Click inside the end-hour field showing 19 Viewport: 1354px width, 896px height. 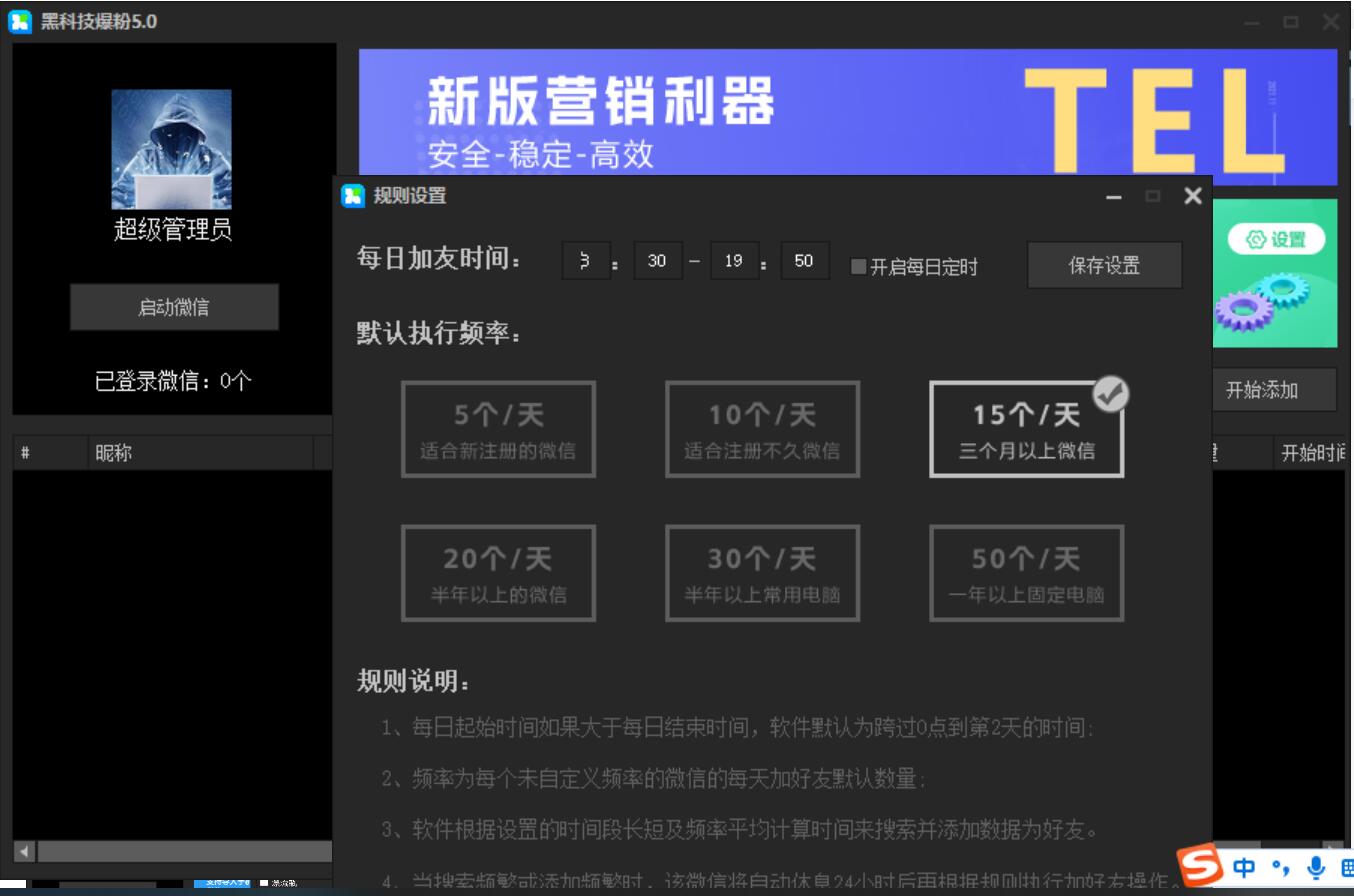(x=734, y=261)
